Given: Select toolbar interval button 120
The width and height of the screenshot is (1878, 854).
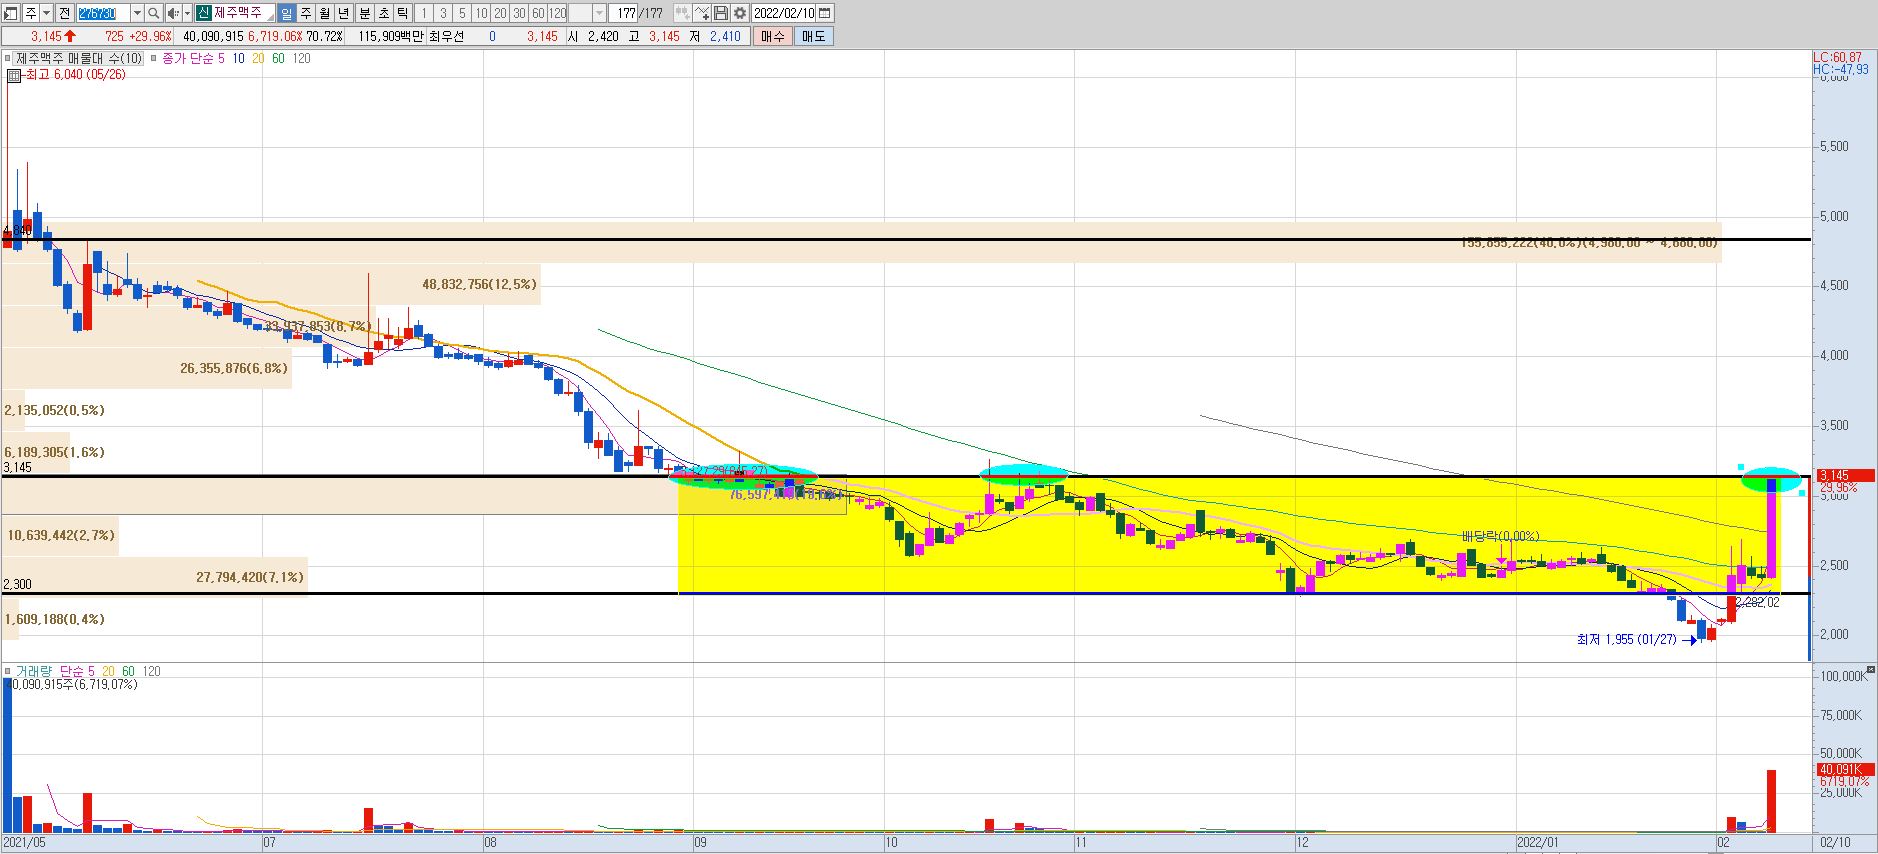Looking at the screenshot, I should tap(557, 13).
